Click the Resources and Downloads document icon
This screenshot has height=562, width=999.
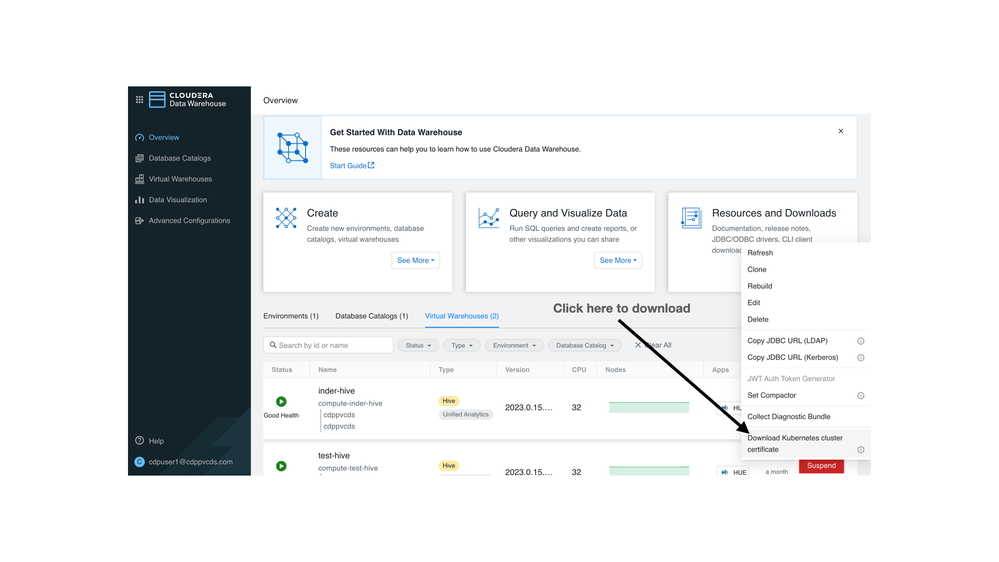pyautogui.click(x=691, y=218)
